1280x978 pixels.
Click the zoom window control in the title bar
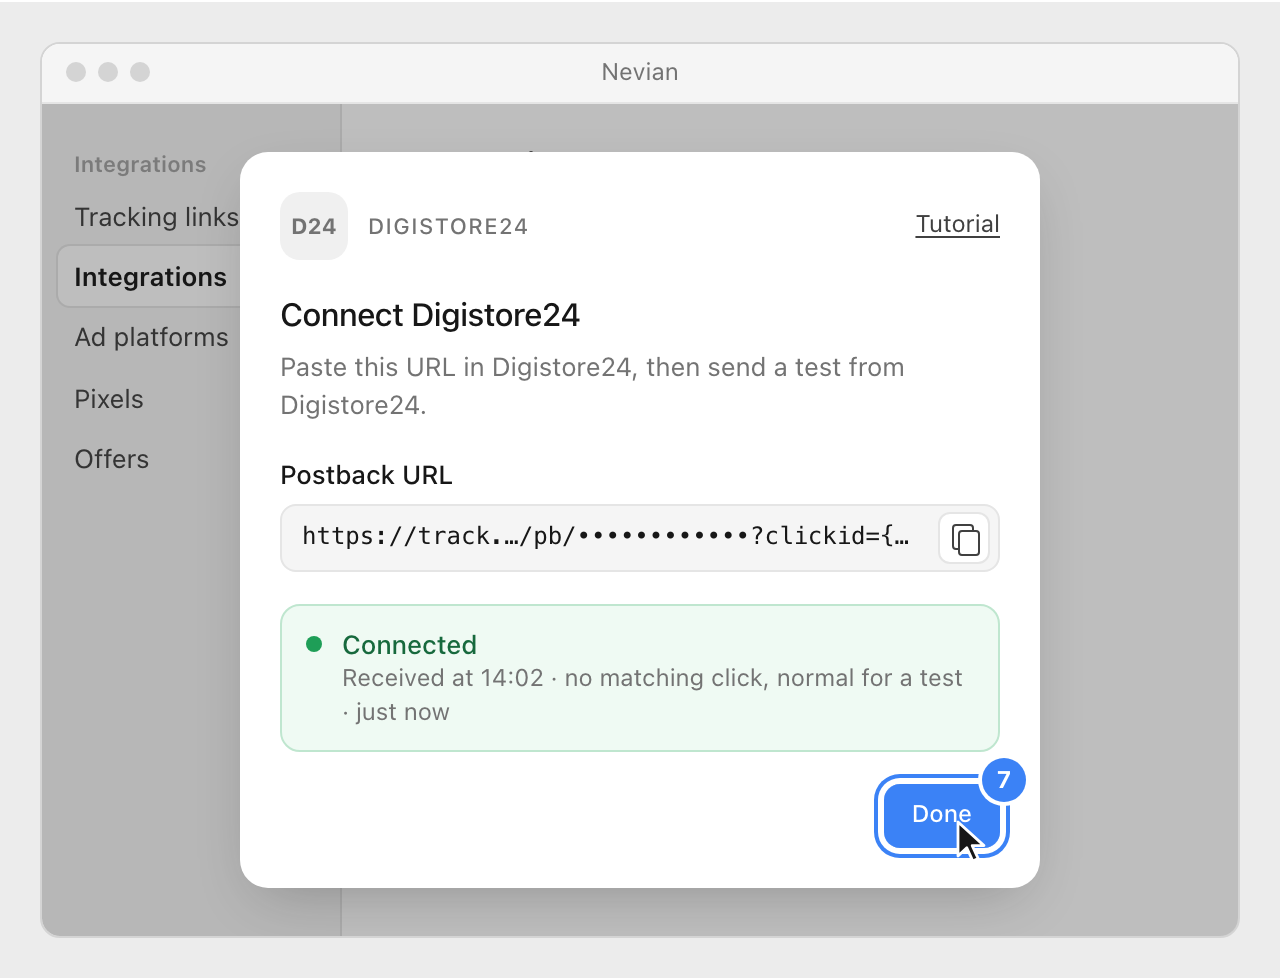click(x=140, y=72)
